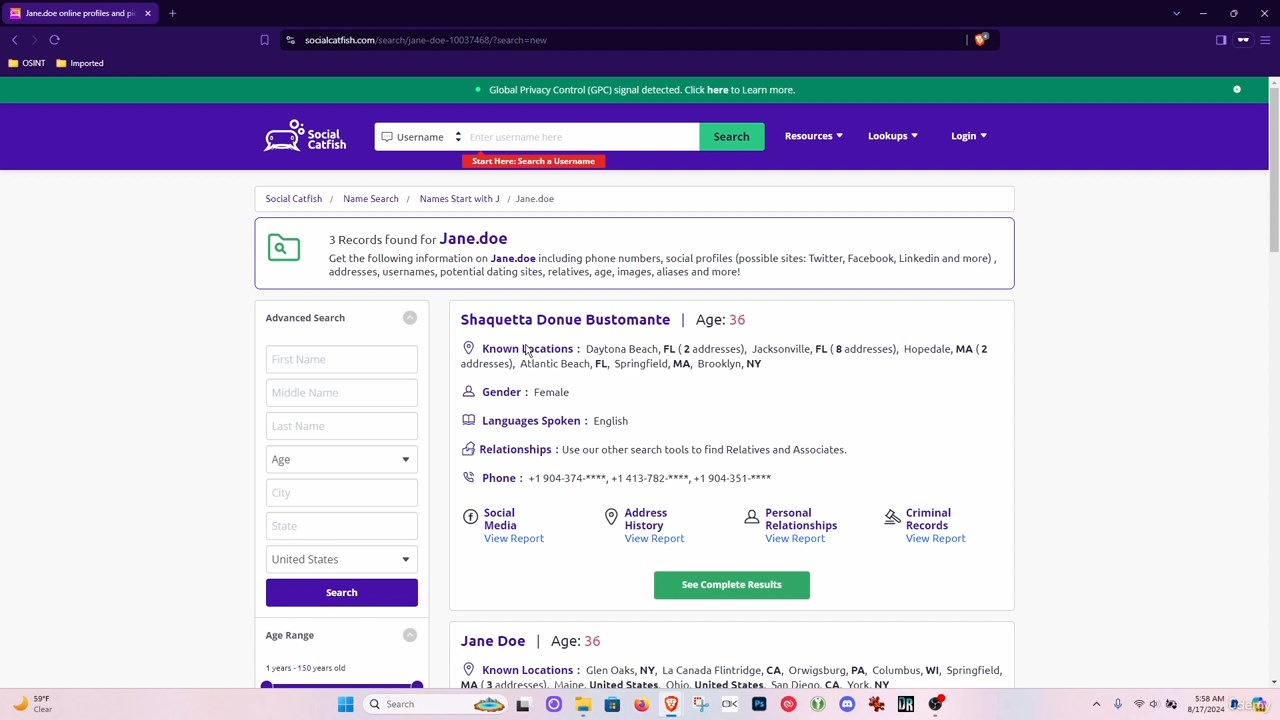Screen dimensions: 1280x720
Task: Open the search type Username dropdown
Action: pos(421,137)
